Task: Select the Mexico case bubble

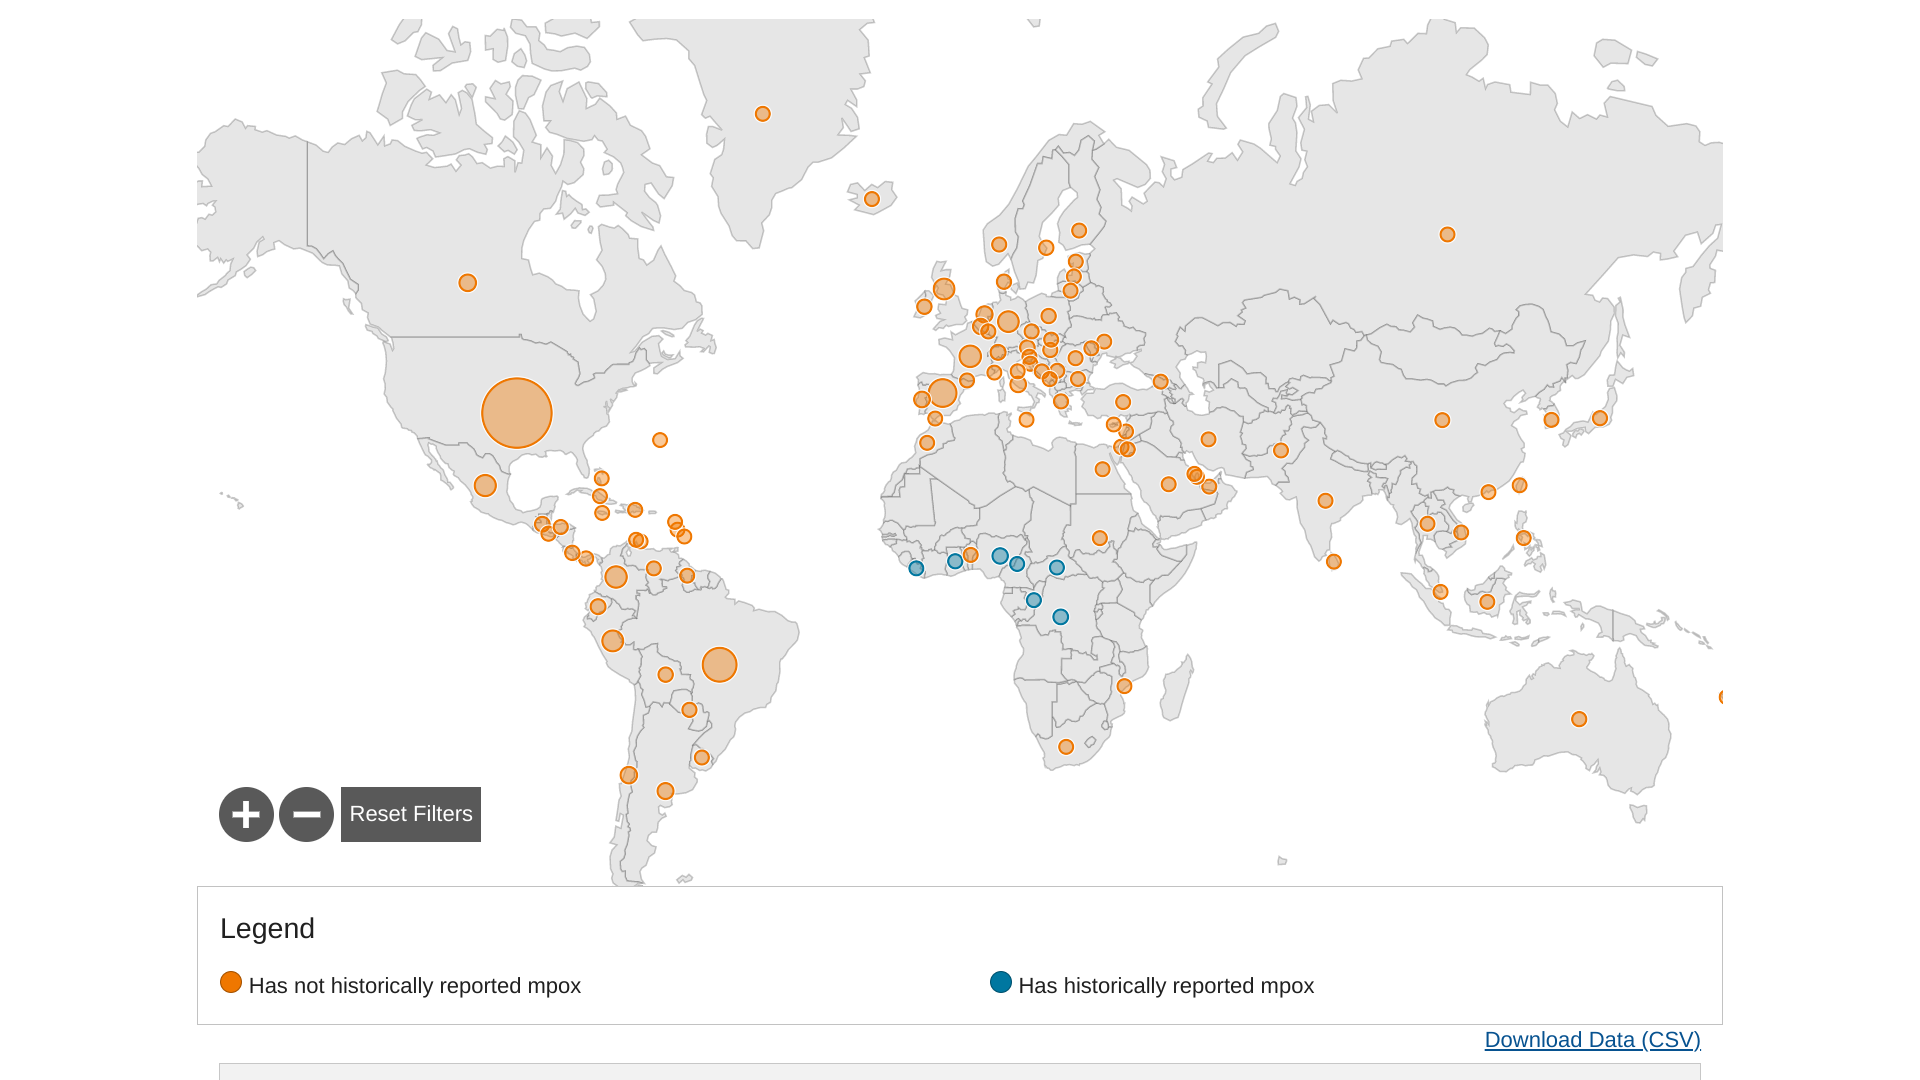Action: (485, 486)
